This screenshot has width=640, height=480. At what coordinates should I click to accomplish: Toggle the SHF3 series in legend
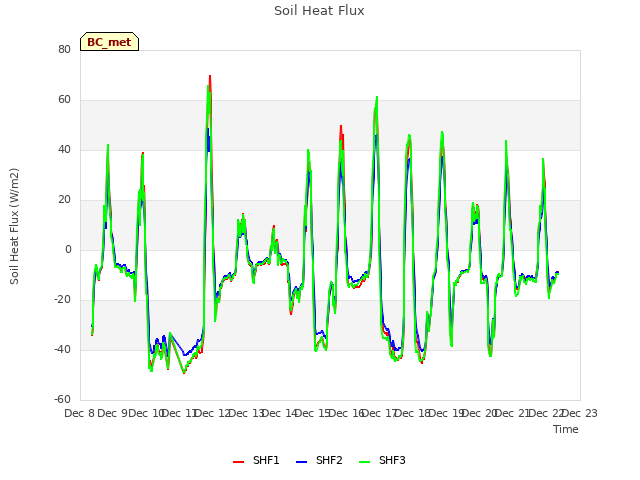pos(382,460)
